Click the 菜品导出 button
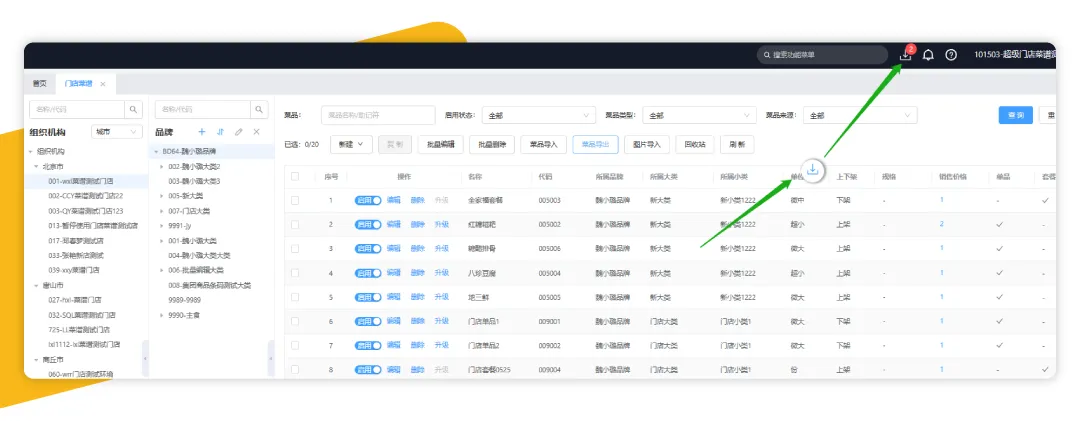This screenshot has width=1080, height=421. [x=595, y=144]
